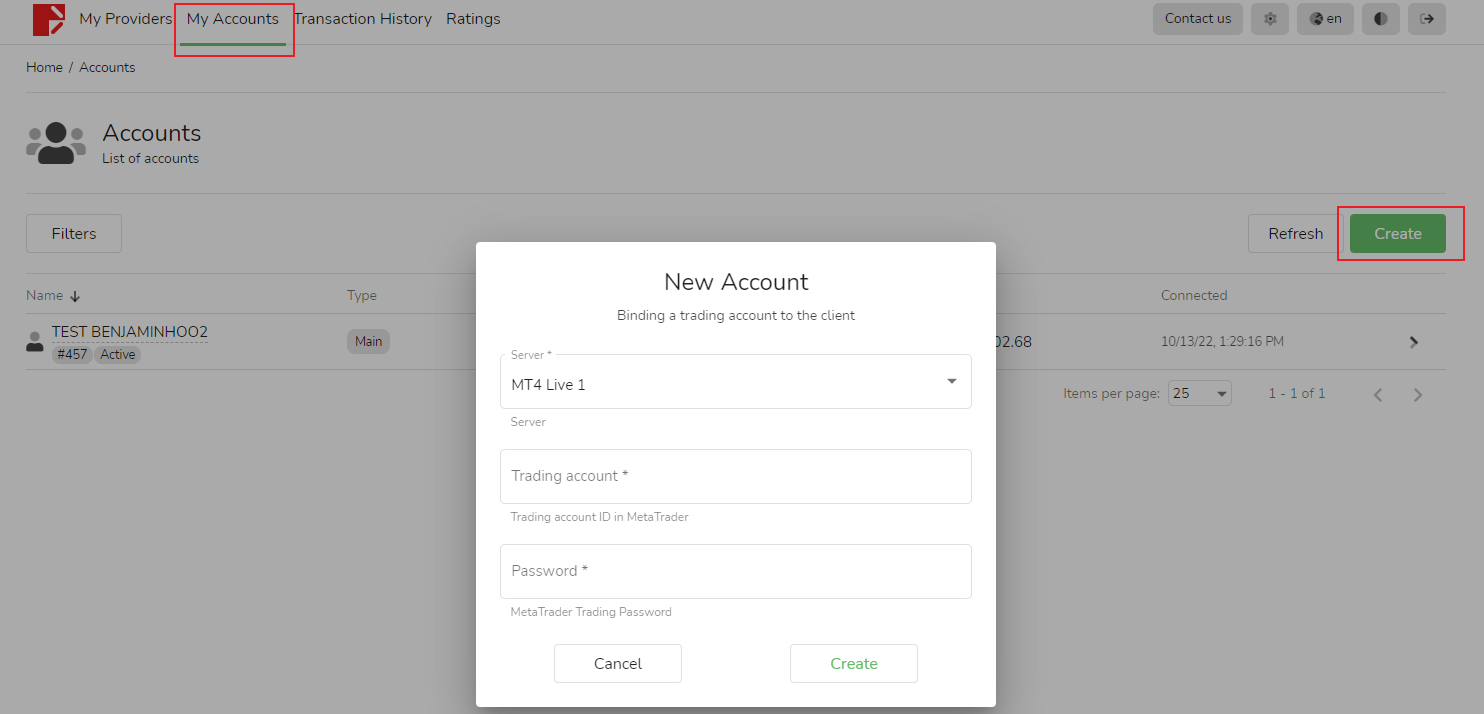The image size is (1484, 714).
Task: Toggle the dark/light theme contrast button
Action: [x=1380, y=19]
